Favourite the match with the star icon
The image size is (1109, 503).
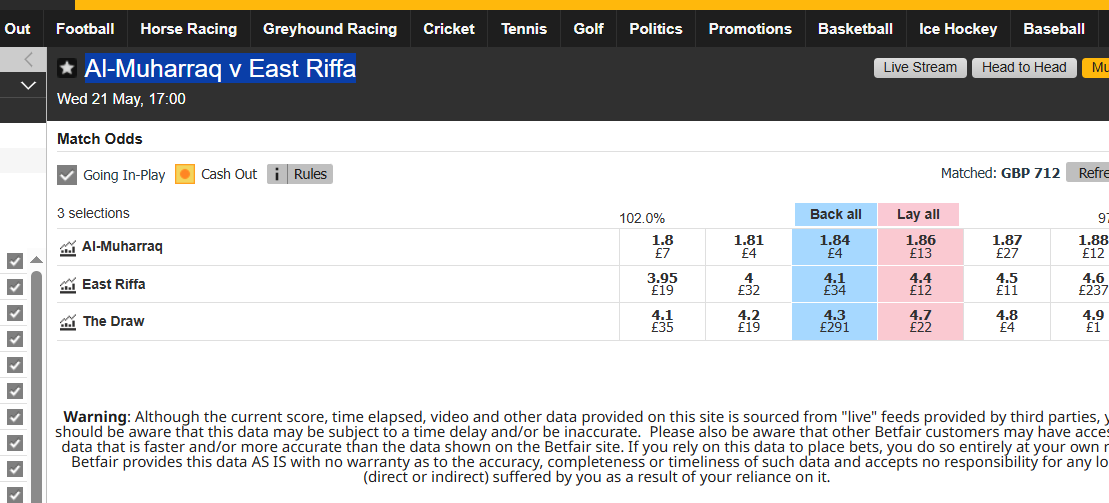(67, 68)
